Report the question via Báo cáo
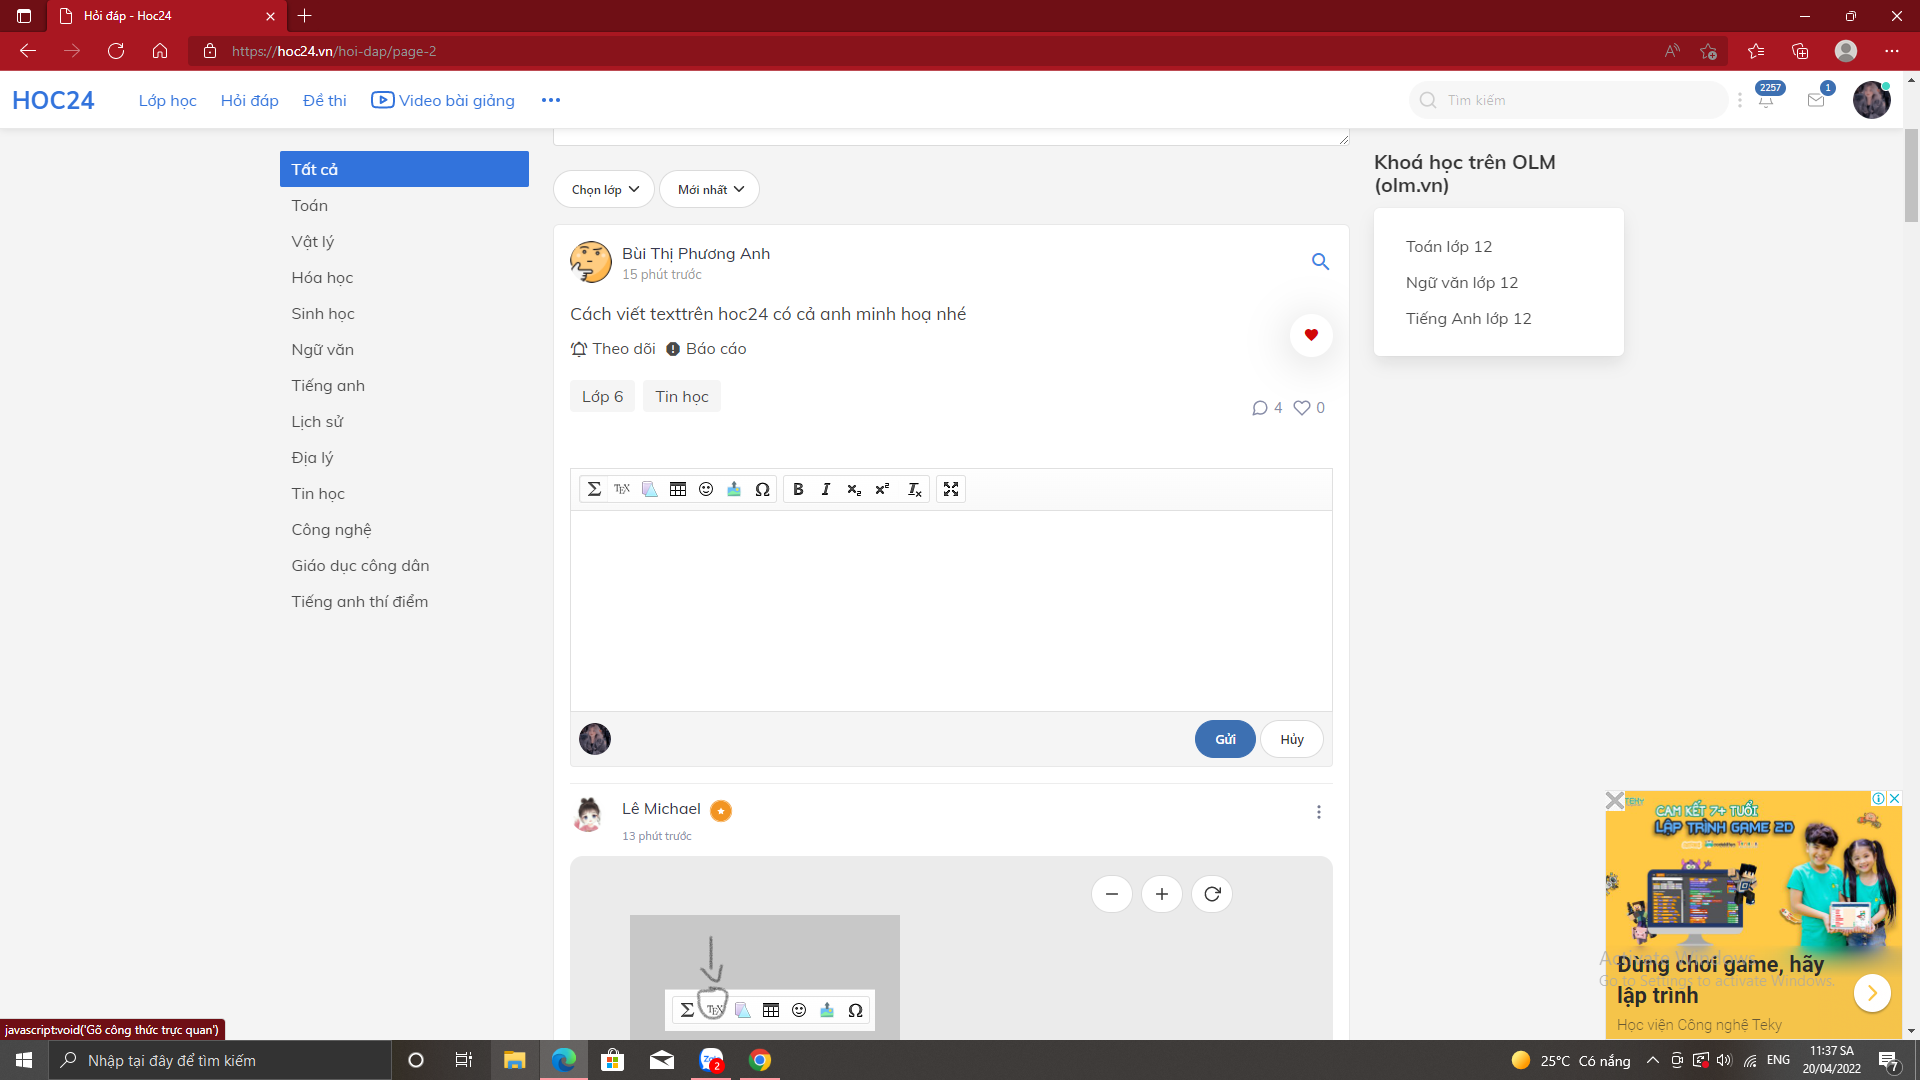The width and height of the screenshot is (1920, 1080). (706, 348)
